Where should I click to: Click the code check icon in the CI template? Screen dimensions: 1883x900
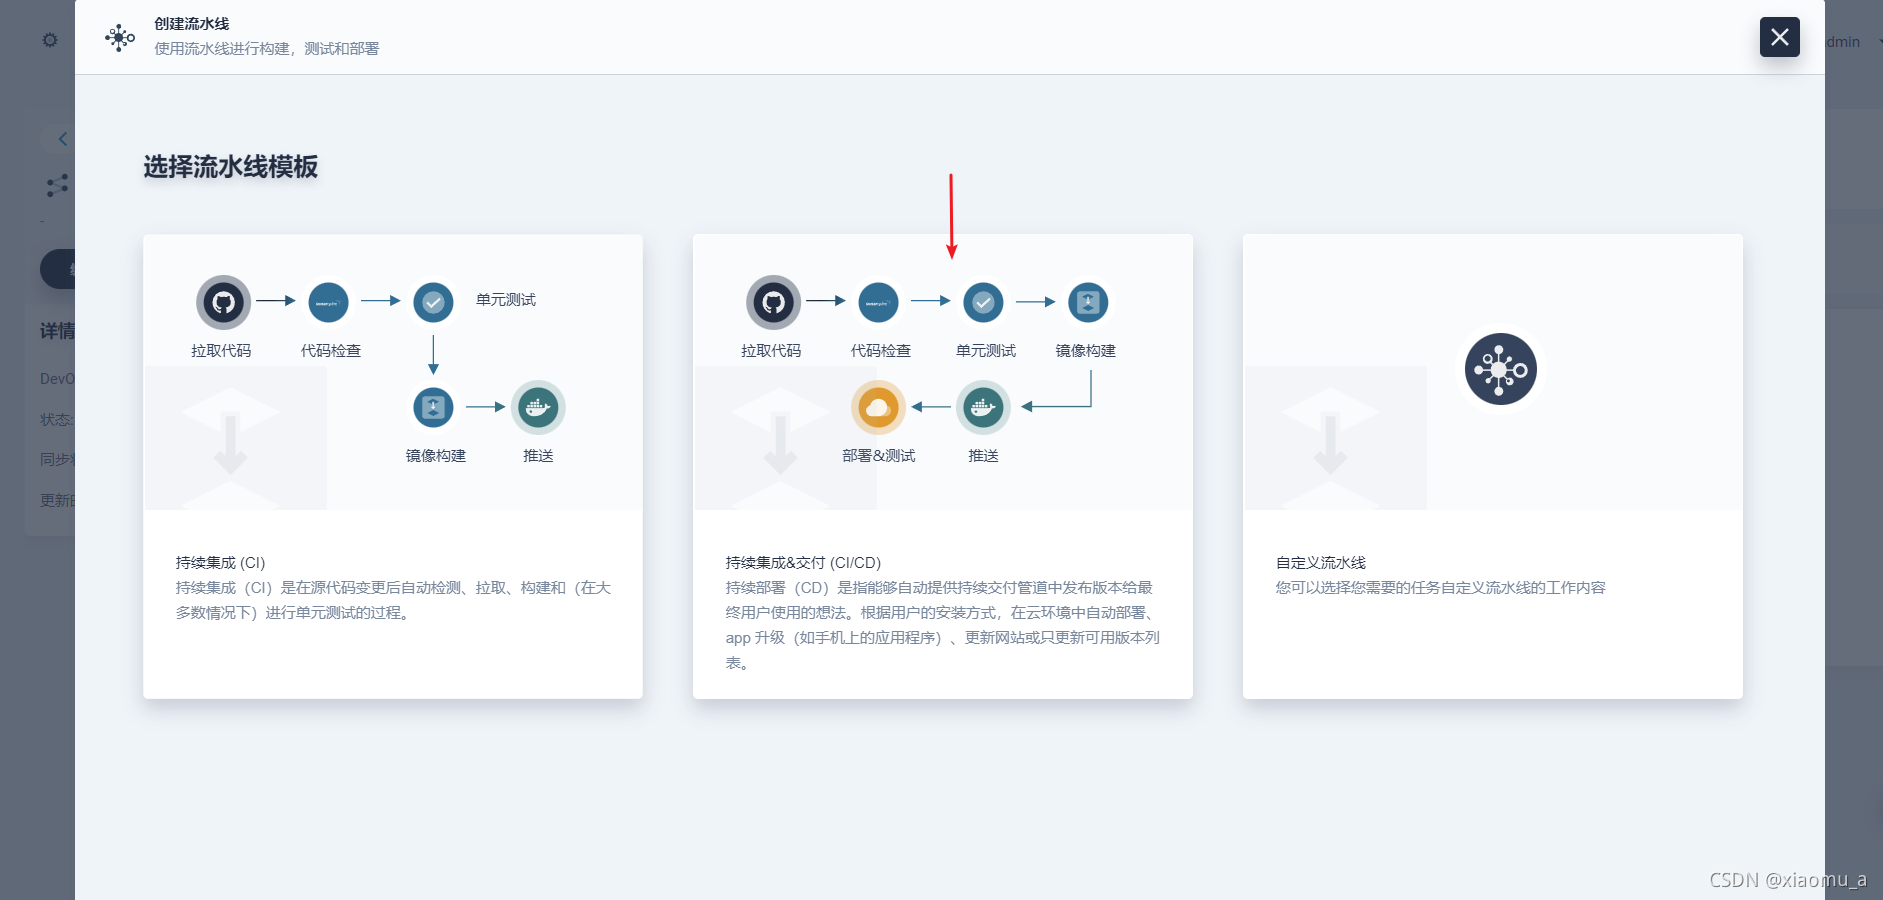(x=328, y=302)
